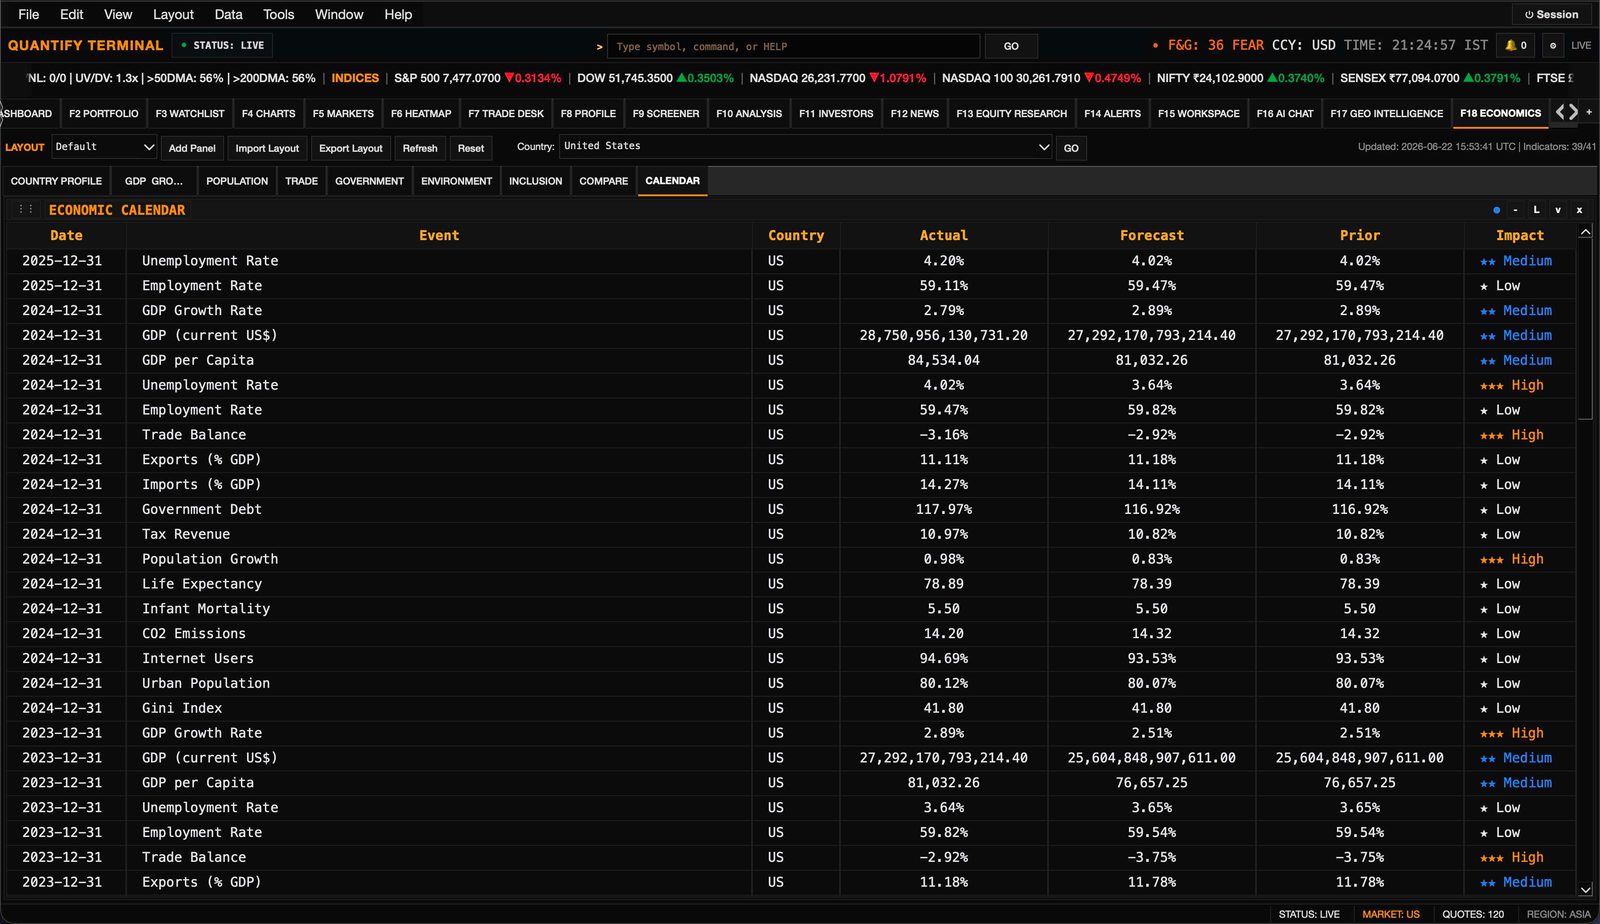Collapse calendar panel using the v icon
1600x924 pixels.
point(1558,210)
